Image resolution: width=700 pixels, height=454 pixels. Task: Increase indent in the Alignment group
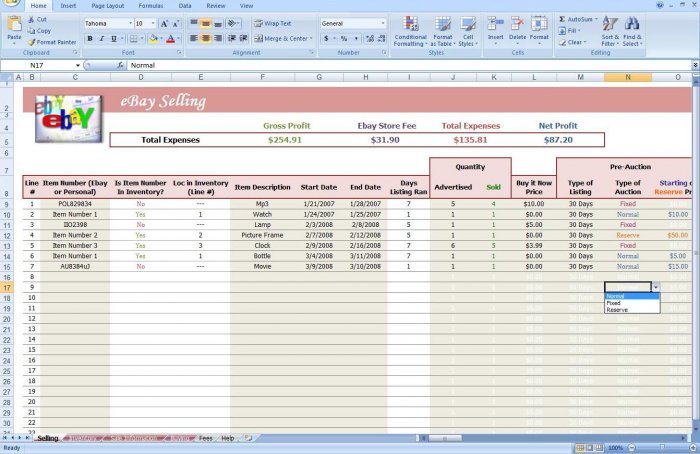(243, 38)
